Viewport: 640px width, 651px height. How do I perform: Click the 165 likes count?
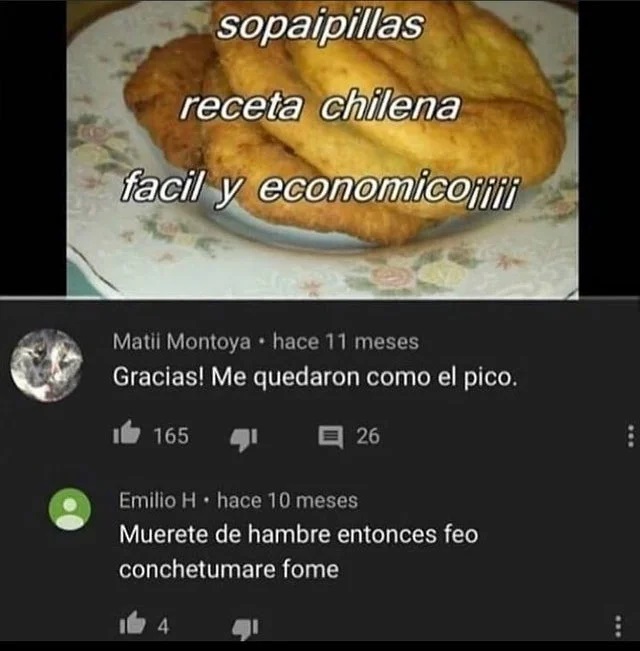click(x=171, y=436)
